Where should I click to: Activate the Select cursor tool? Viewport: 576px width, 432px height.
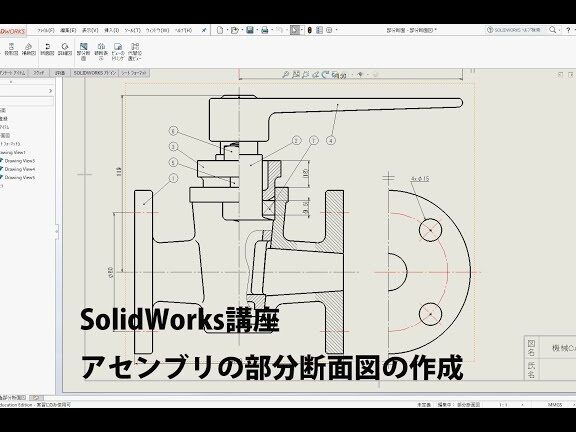pos(295,30)
